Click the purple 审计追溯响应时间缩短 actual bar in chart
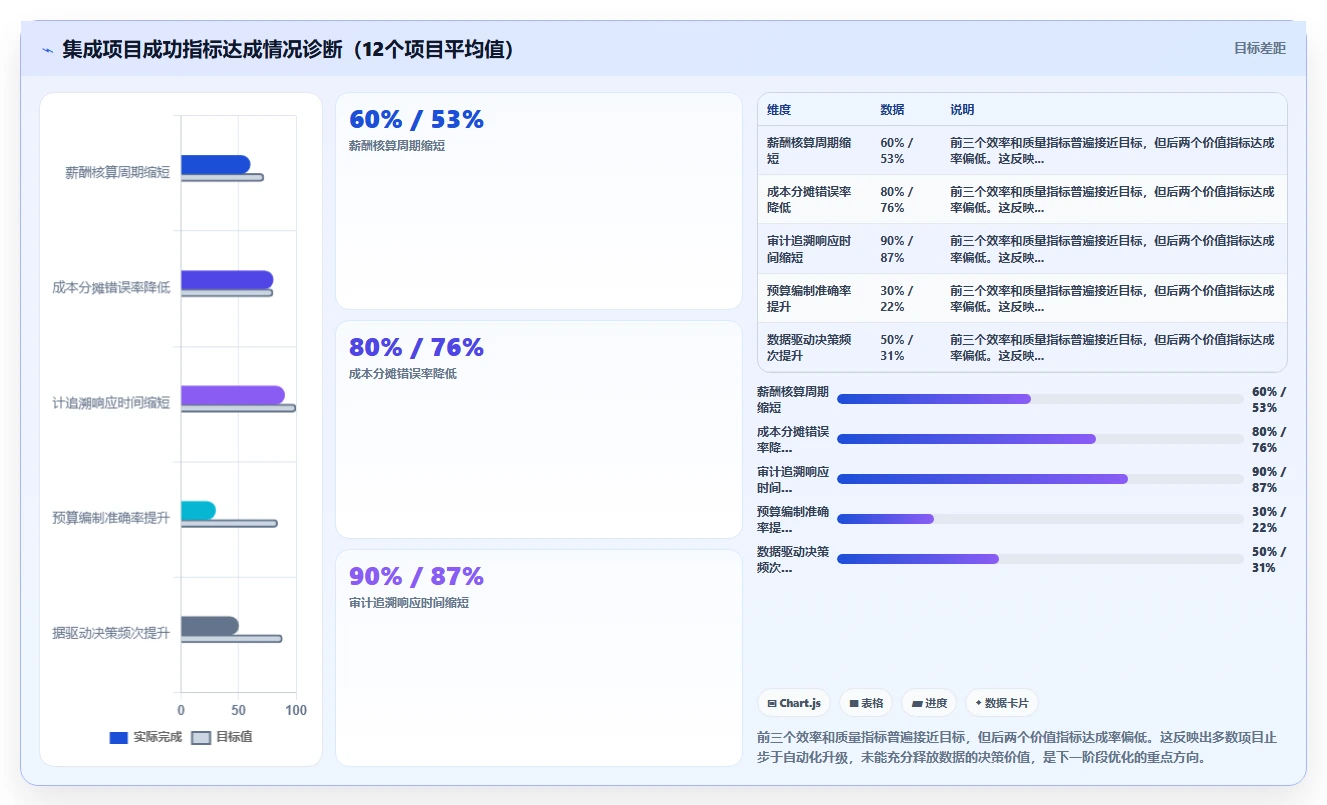 click(233, 395)
